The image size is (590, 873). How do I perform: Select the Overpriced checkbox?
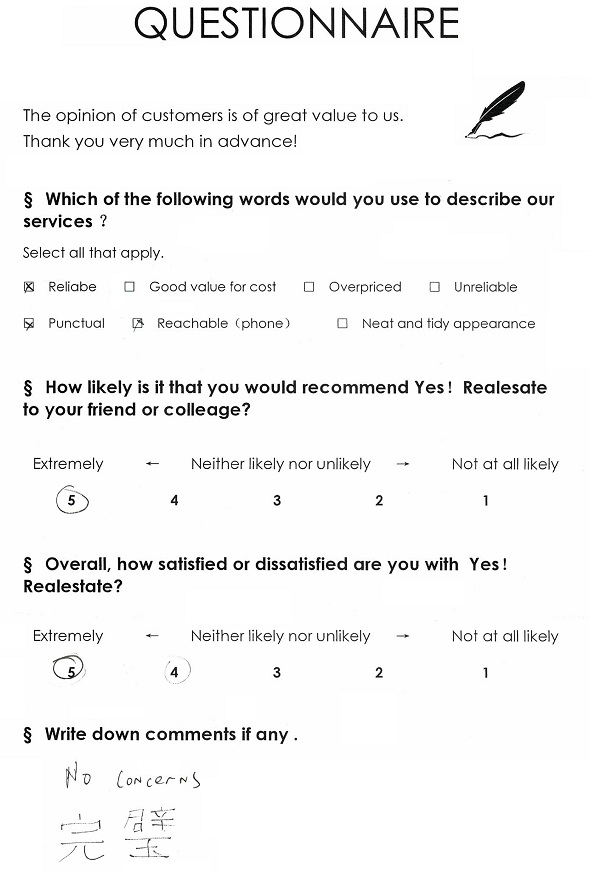point(309,287)
